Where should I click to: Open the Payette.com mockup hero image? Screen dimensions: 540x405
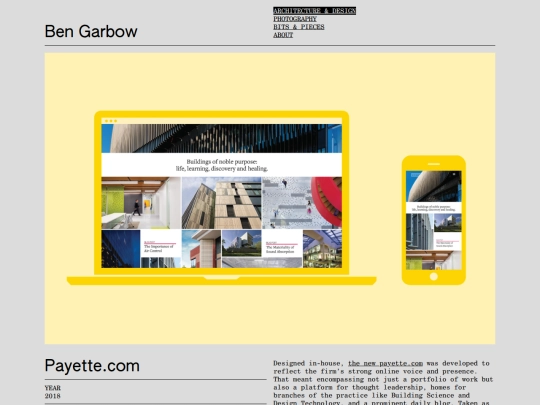(270, 198)
